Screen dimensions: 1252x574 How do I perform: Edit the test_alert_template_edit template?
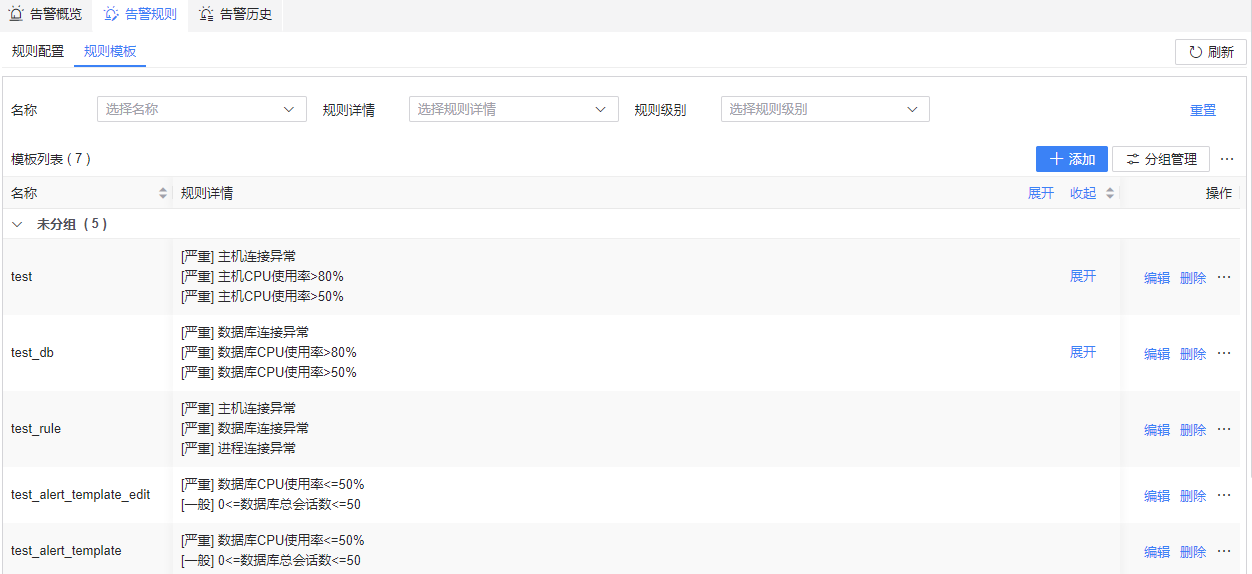[x=1157, y=496]
